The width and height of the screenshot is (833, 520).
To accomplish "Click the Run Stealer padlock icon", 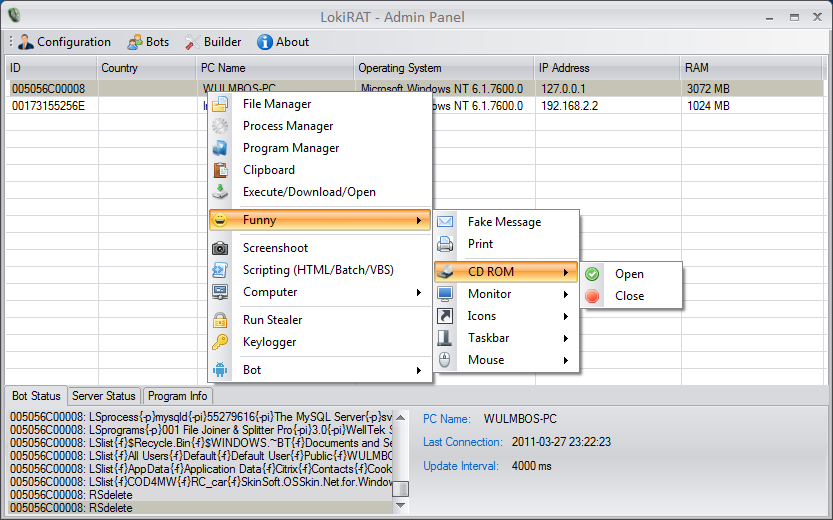I will [x=220, y=320].
